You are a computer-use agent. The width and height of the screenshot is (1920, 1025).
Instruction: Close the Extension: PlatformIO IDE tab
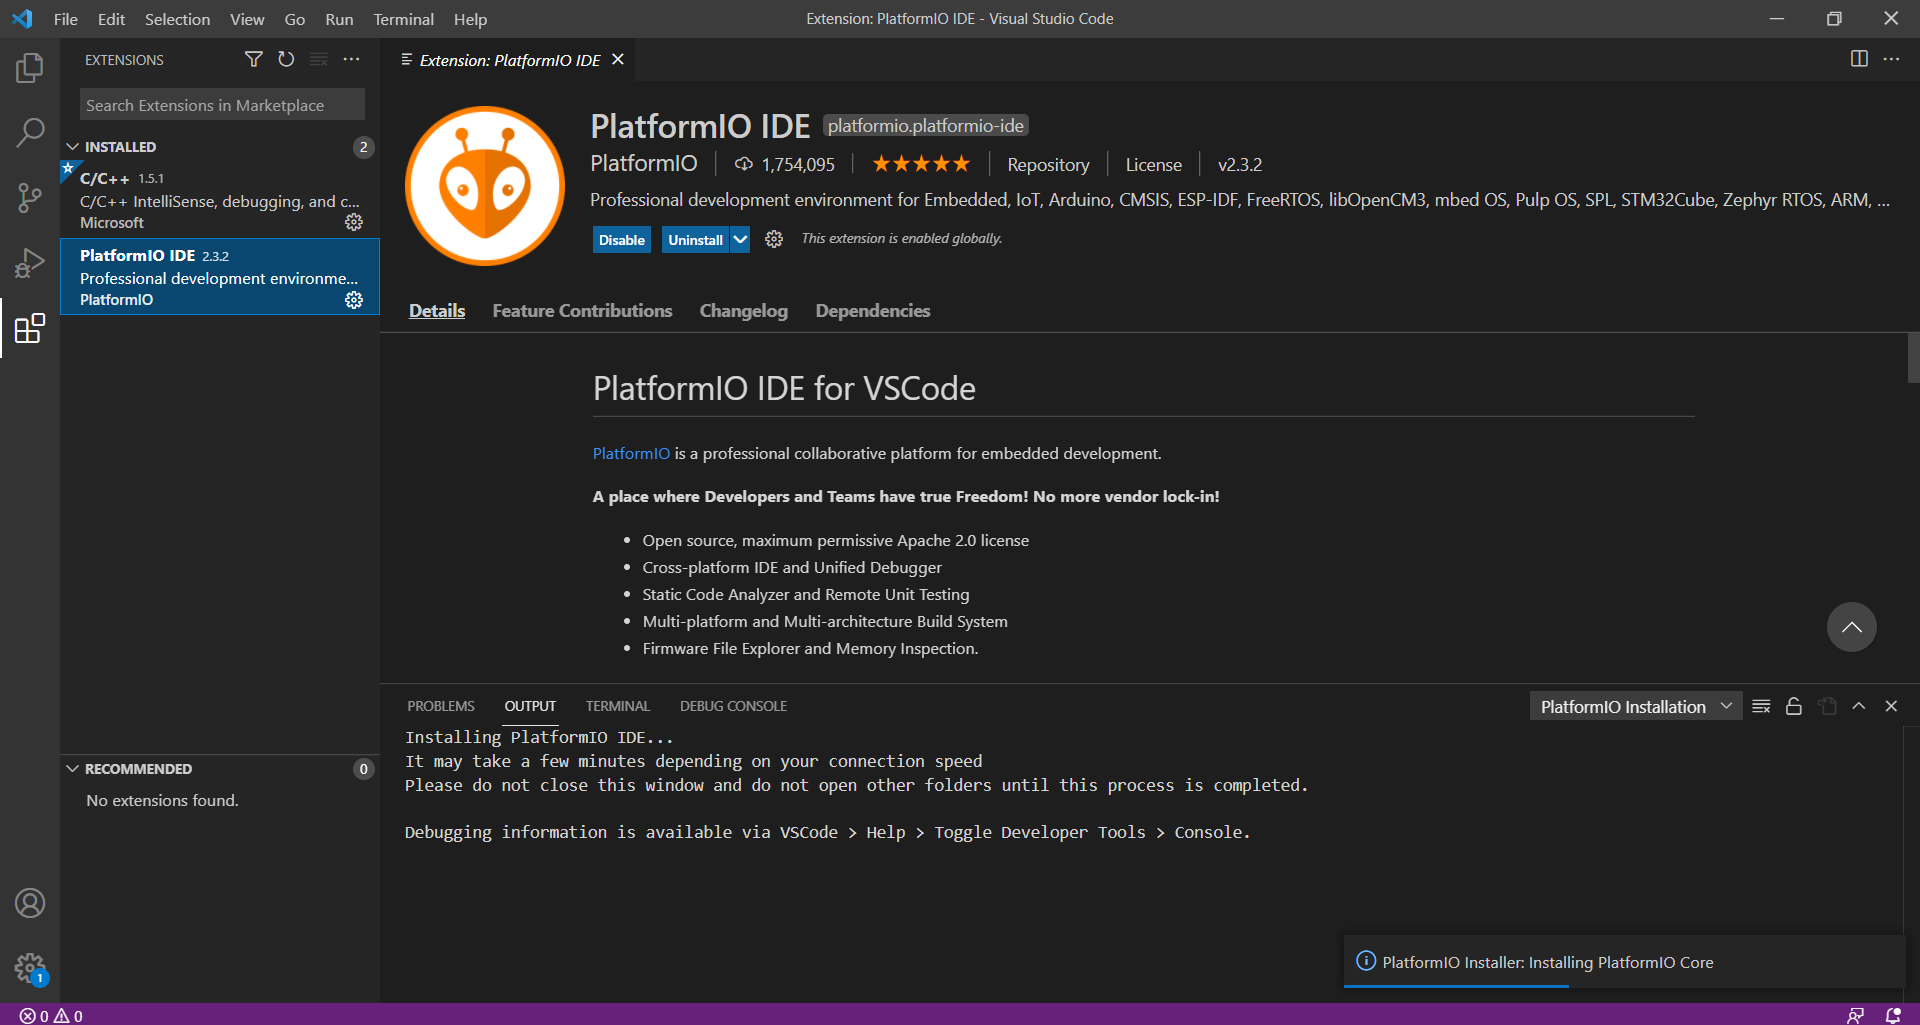coord(618,60)
